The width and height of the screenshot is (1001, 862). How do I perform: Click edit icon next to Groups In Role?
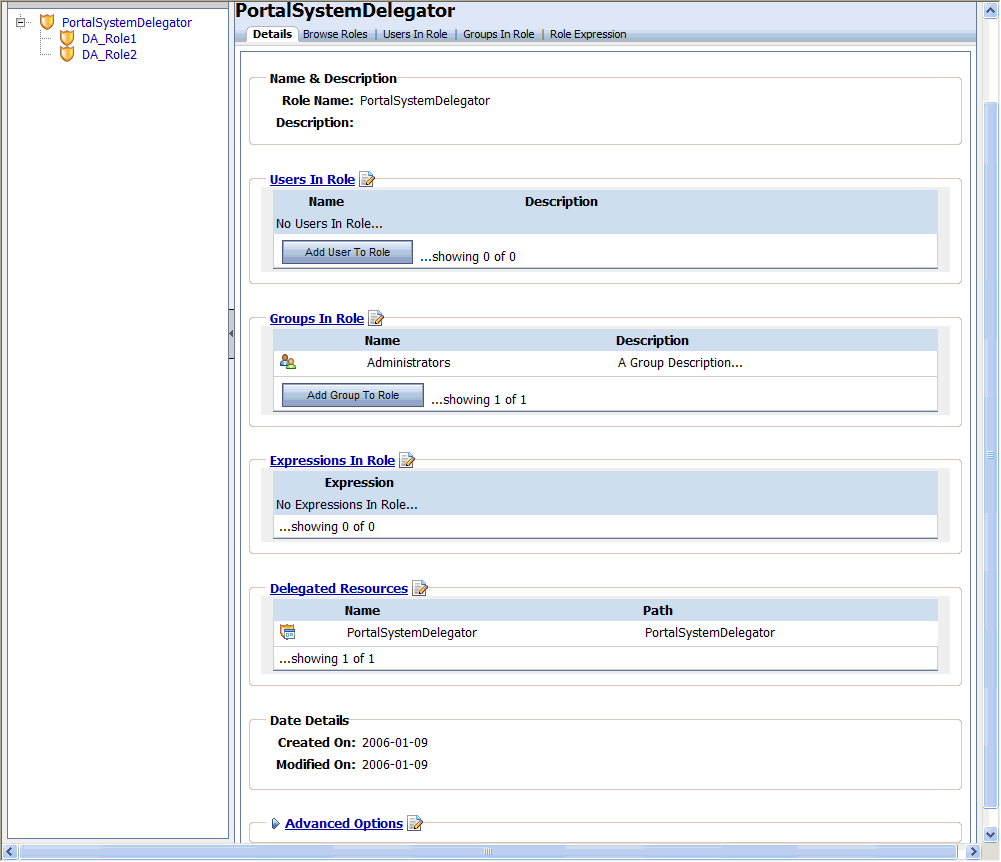[377, 318]
